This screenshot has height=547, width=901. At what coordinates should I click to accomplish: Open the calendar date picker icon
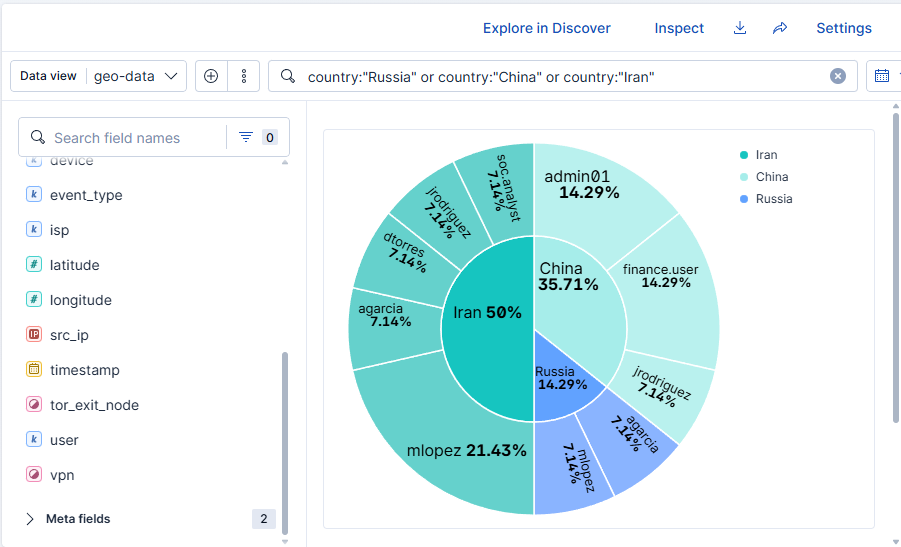tap(882, 76)
